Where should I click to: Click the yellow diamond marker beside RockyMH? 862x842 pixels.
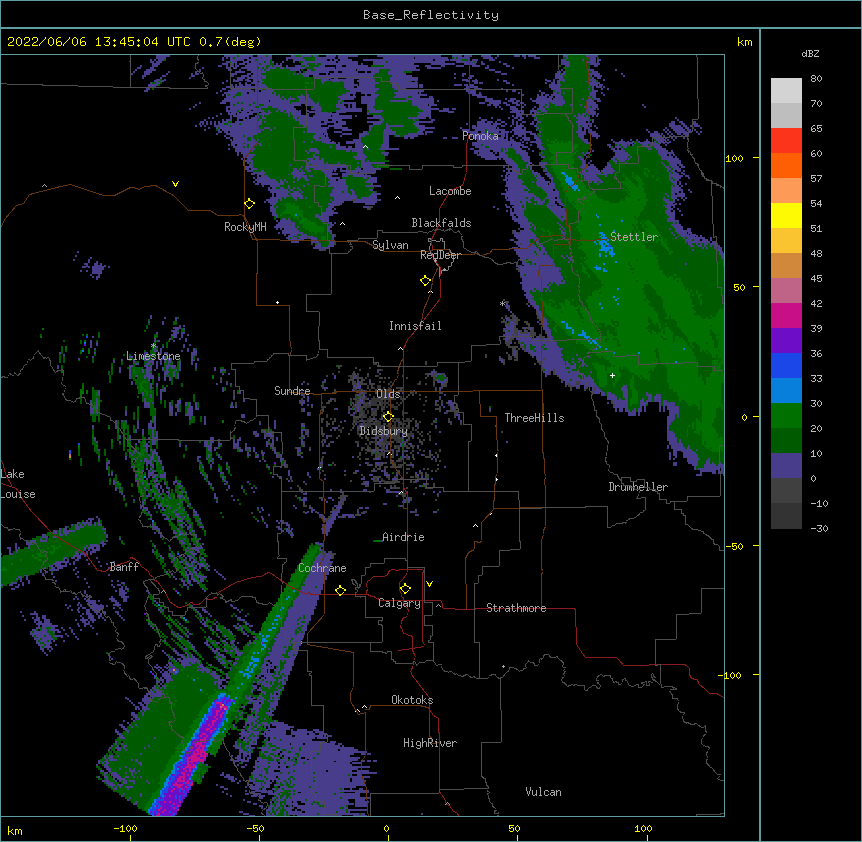point(249,204)
